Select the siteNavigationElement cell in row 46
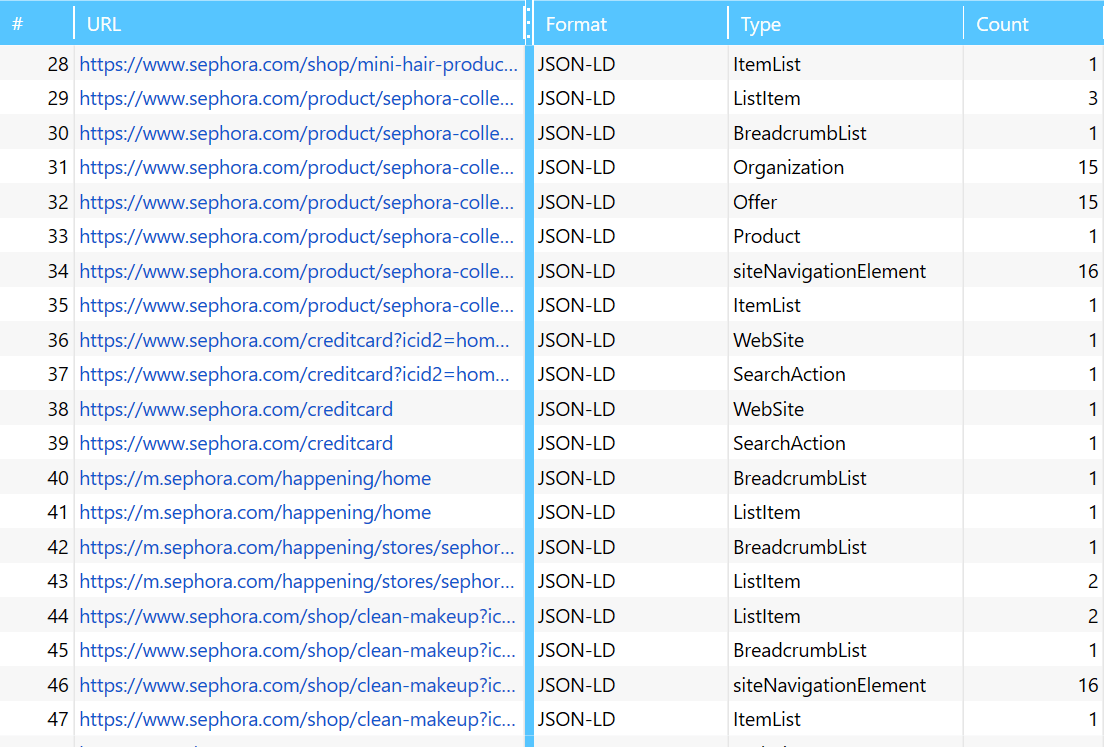The height and width of the screenshot is (747, 1105). (846, 686)
